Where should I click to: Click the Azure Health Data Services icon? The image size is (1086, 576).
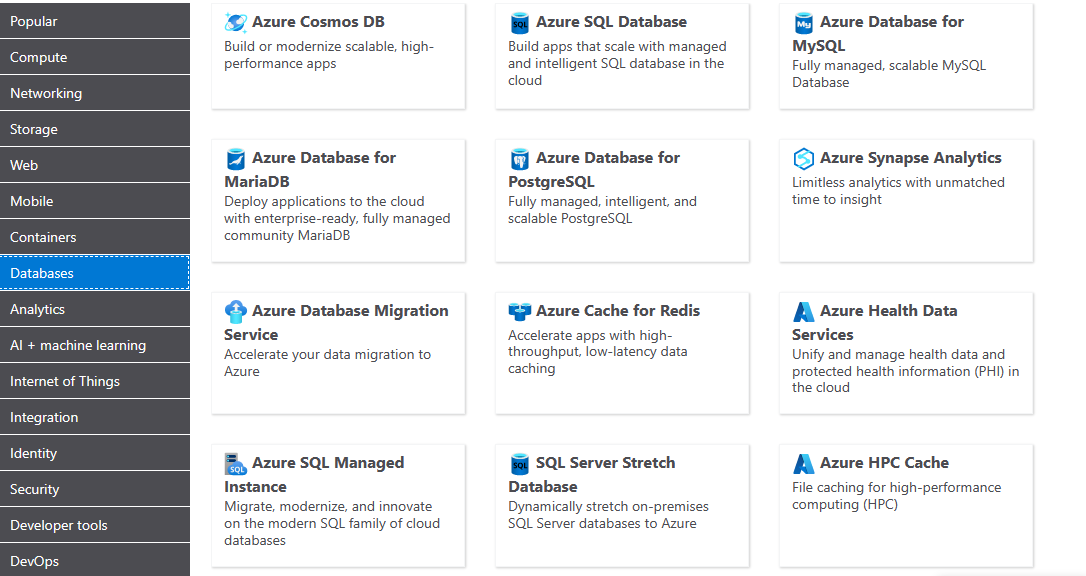tap(803, 312)
